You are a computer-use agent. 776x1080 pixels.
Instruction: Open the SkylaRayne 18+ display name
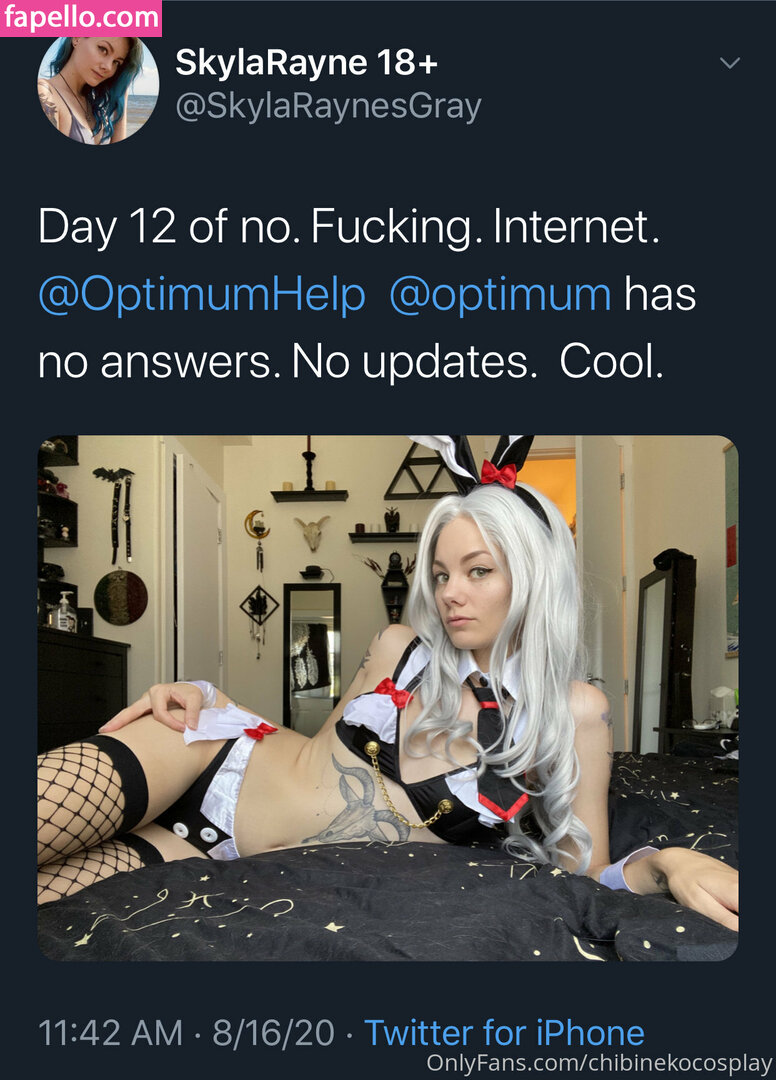tap(306, 63)
